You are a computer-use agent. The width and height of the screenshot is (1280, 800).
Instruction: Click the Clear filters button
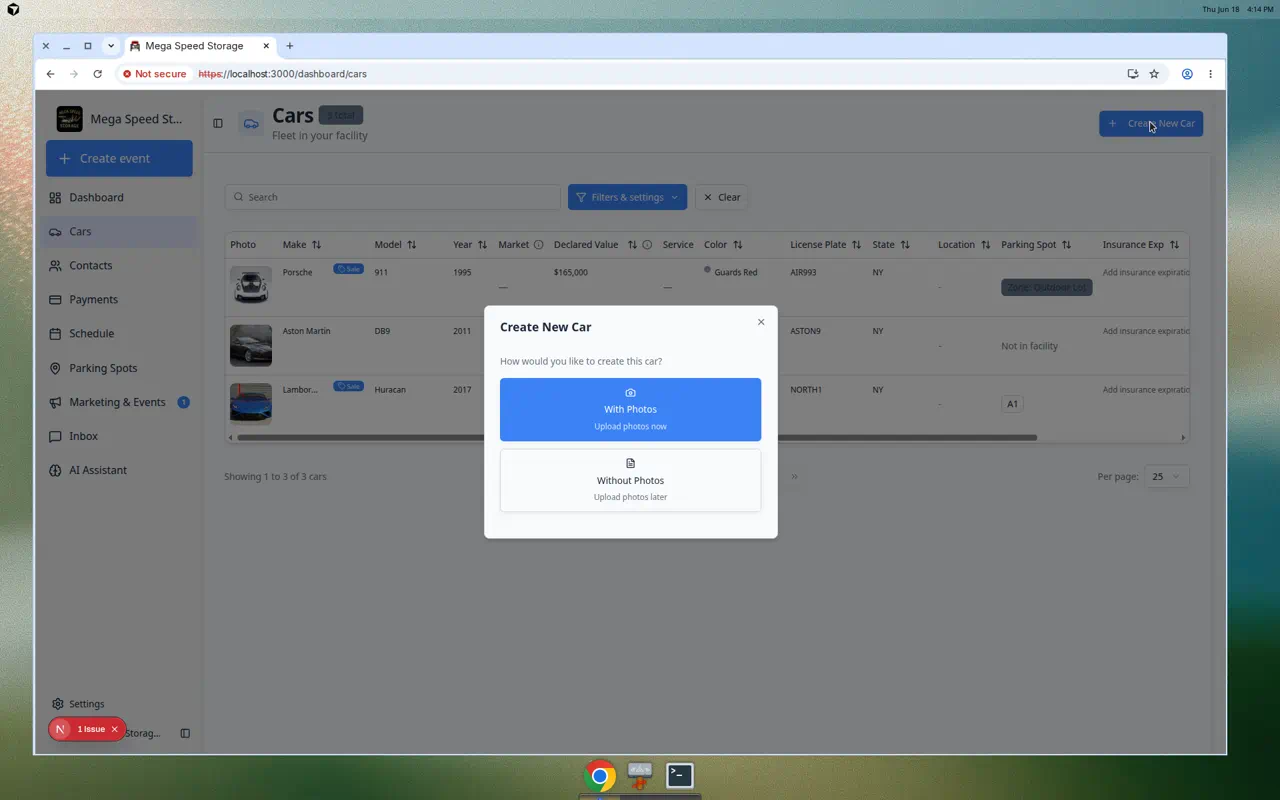click(x=721, y=197)
